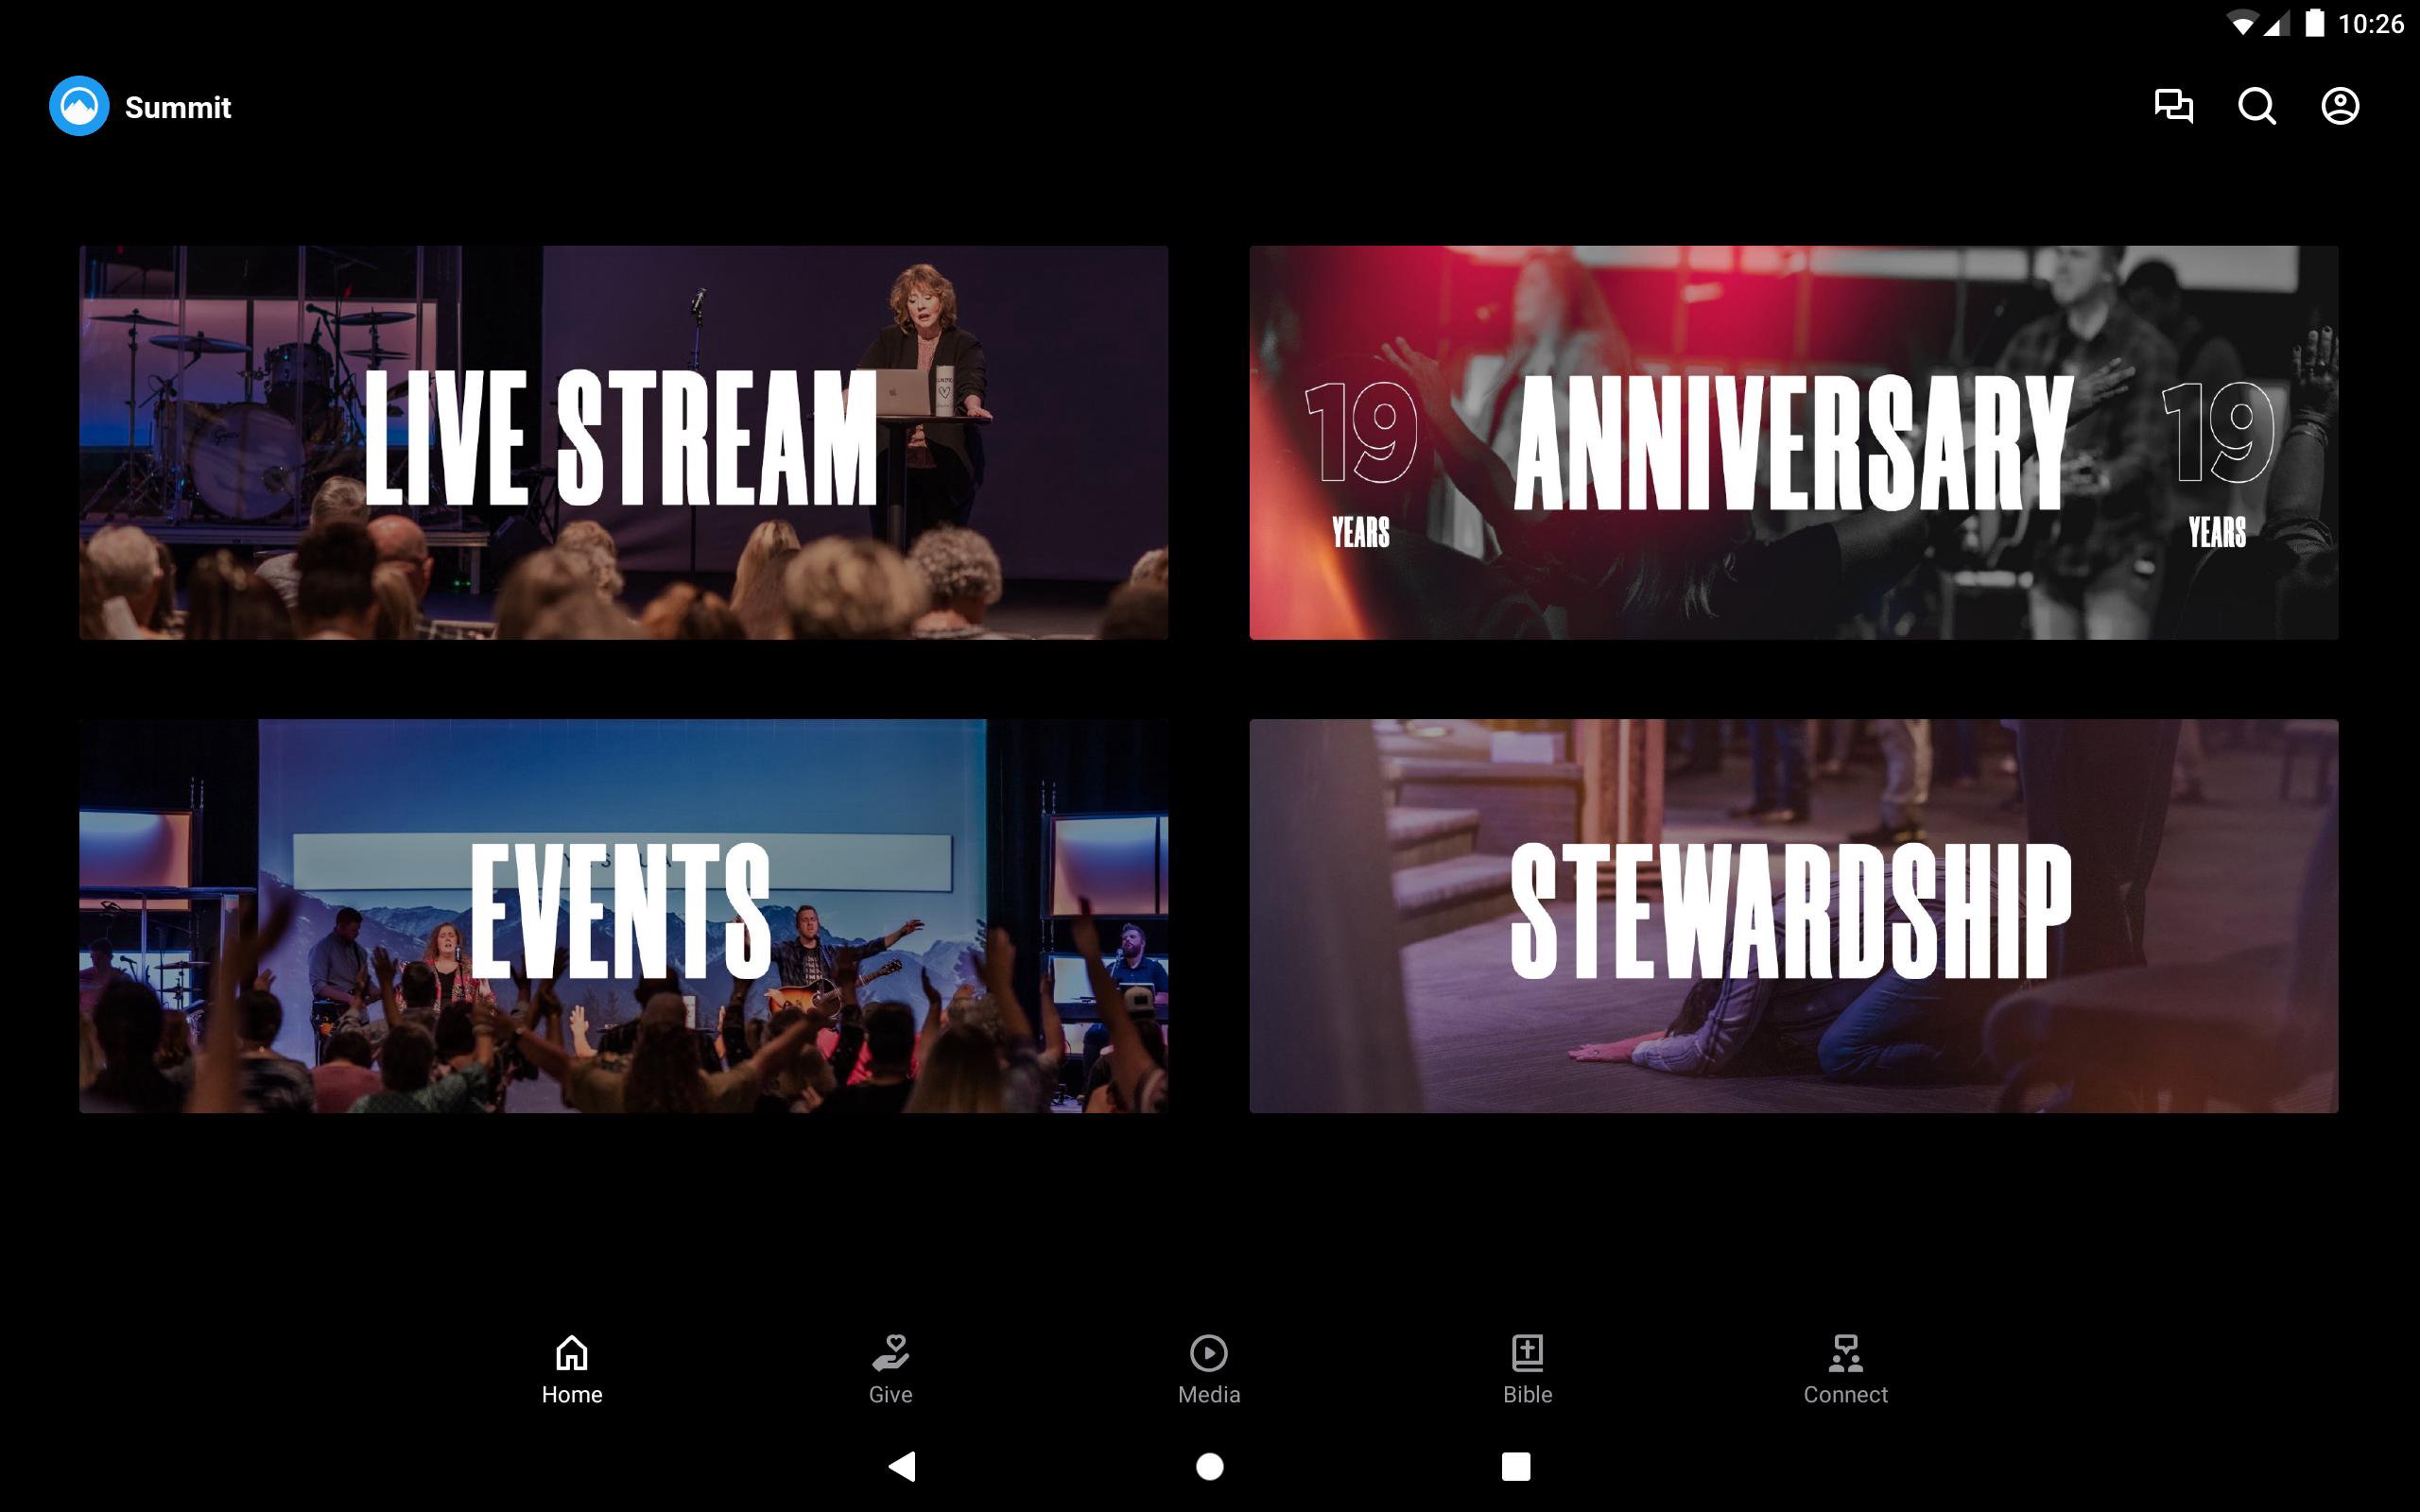
Task: Tap the Summit mountain logo
Action: click(x=79, y=106)
